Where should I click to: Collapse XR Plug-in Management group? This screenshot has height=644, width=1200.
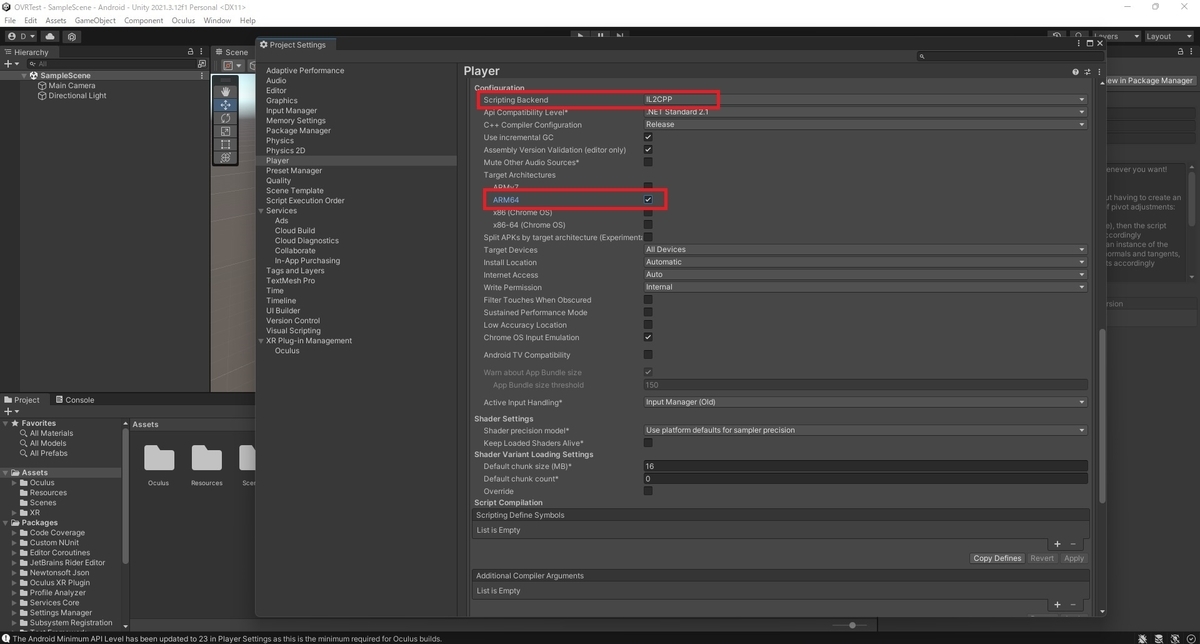coord(262,341)
